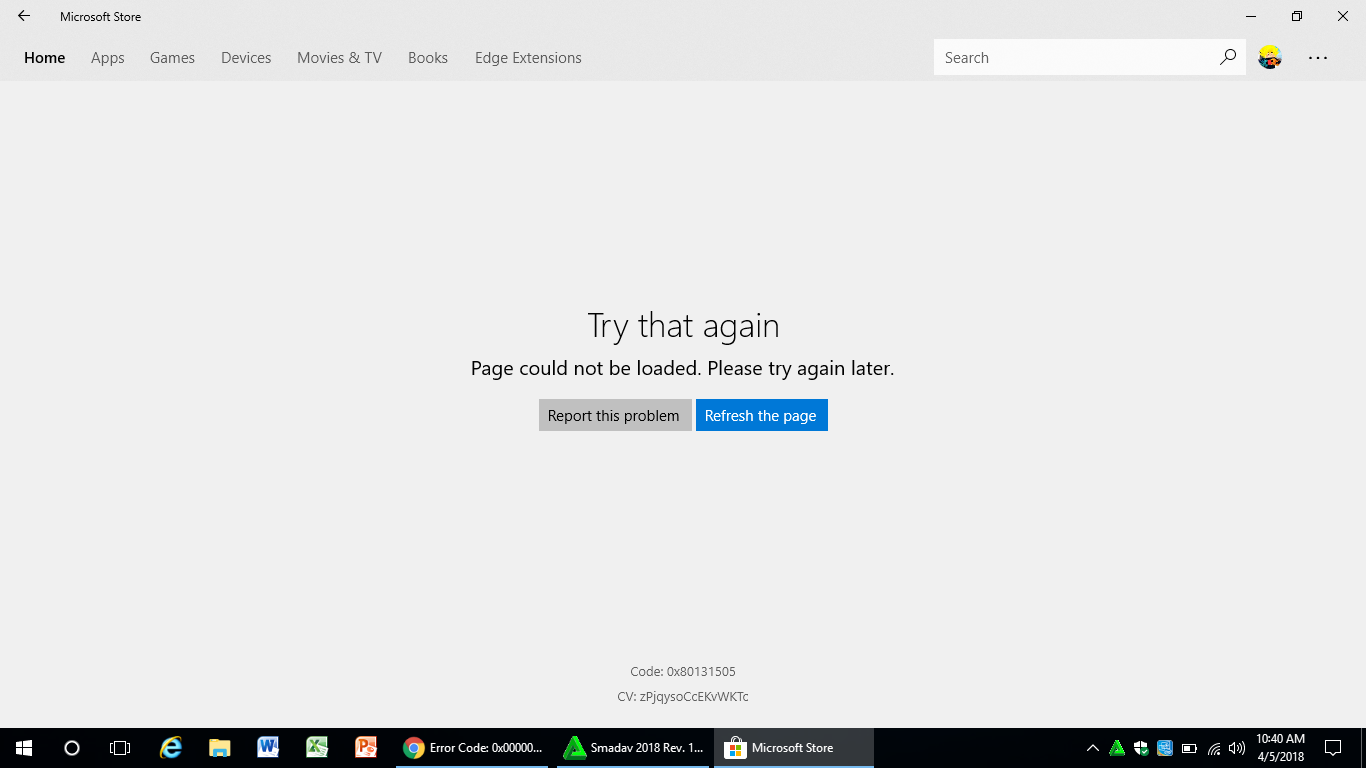This screenshot has width=1366, height=768.
Task: Select the CV zPjqysoCcEKvWKTc text
Action: pyautogui.click(x=683, y=697)
